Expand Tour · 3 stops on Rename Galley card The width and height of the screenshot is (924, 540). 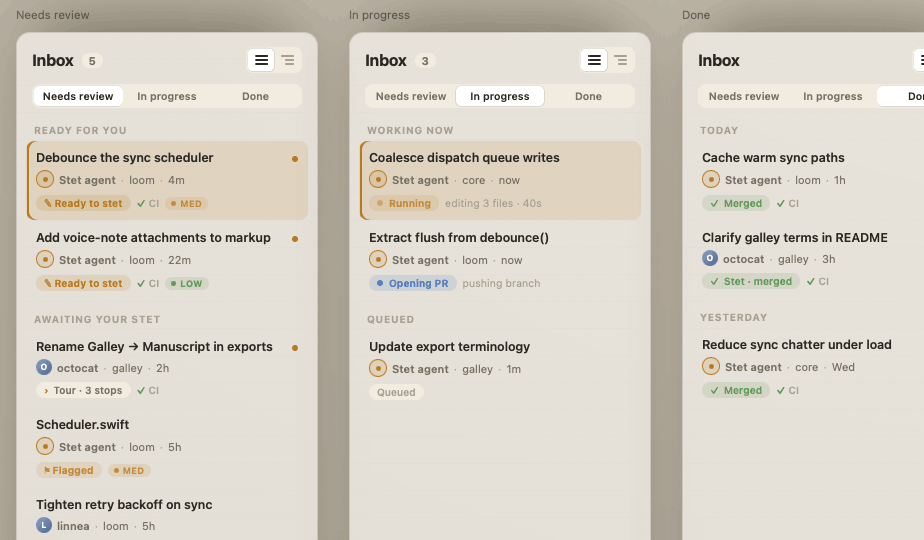tap(83, 390)
